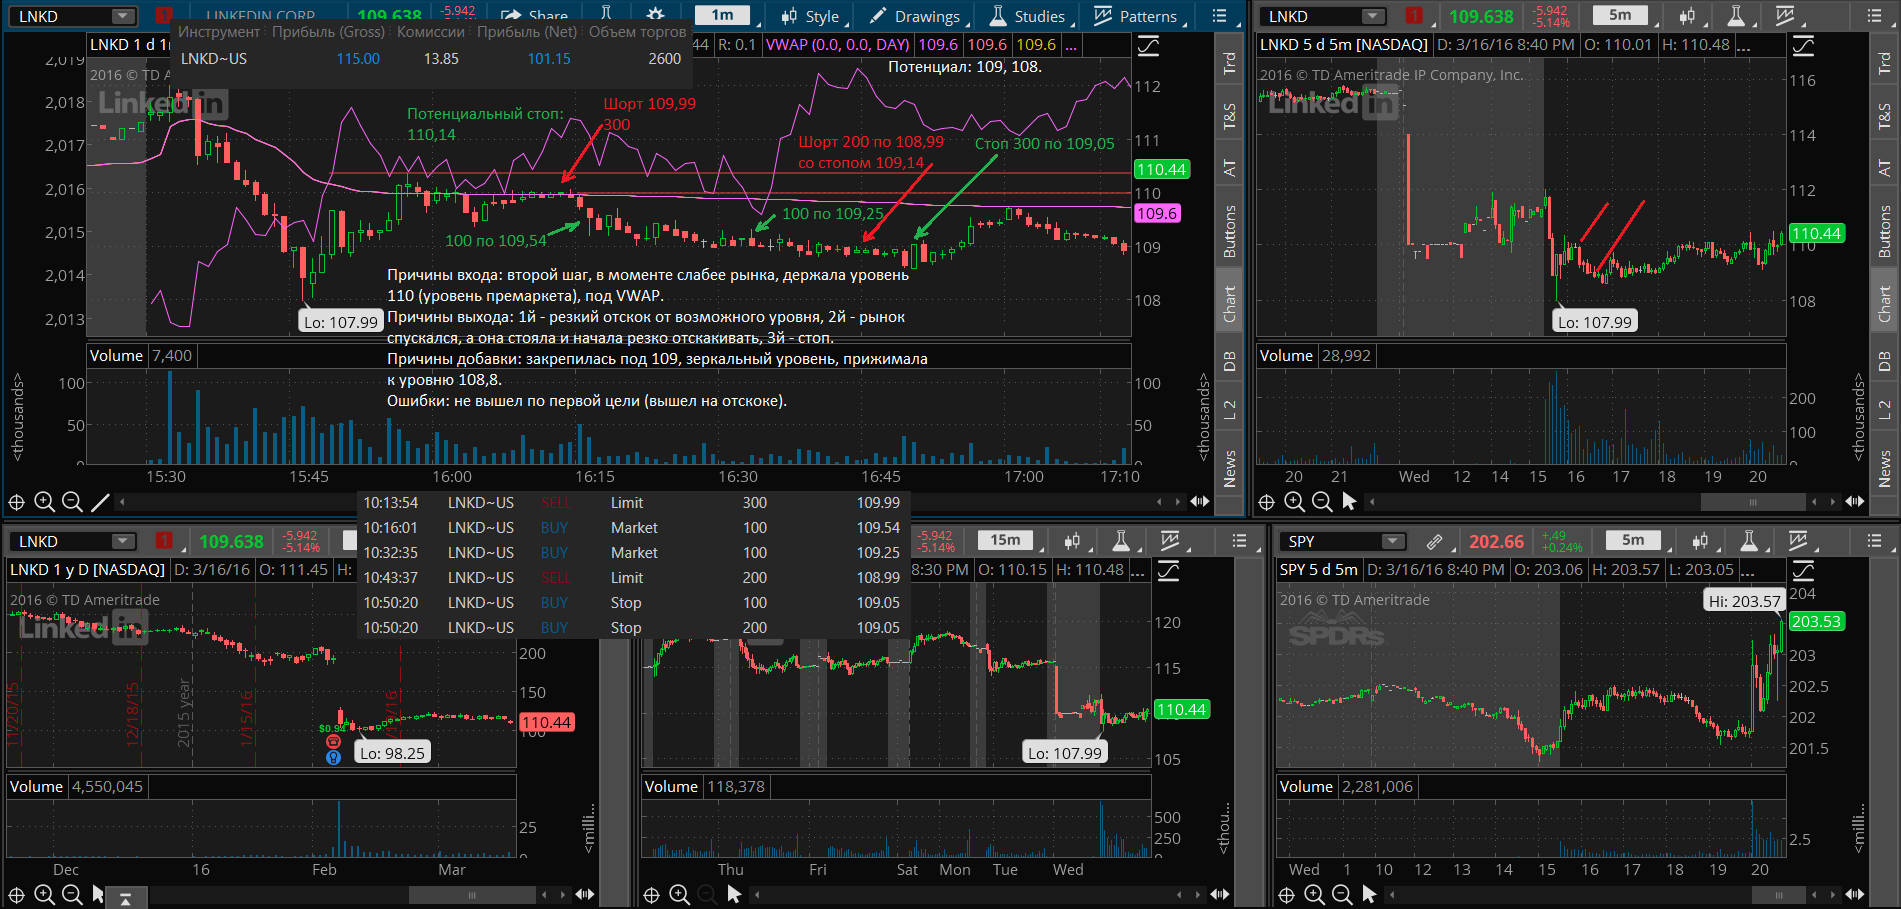The height and width of the screenshot is (909, 1901).
Task: Click the chain link icon next to SPY
Action: pyautogui.click(x=1434, y=541)
